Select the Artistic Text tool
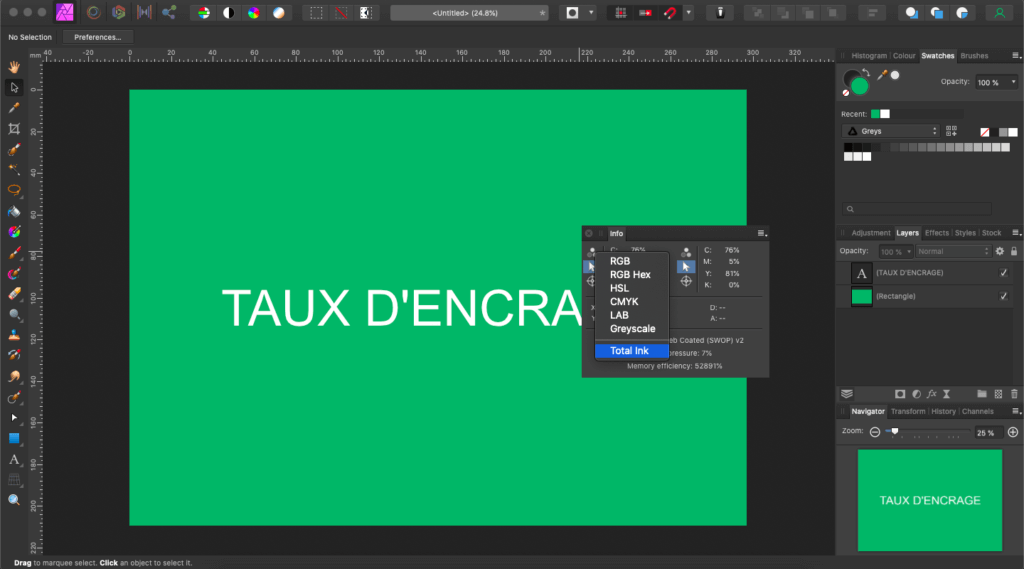The height and width of the screenshot is (569, 1024). (x=14, y=459)
